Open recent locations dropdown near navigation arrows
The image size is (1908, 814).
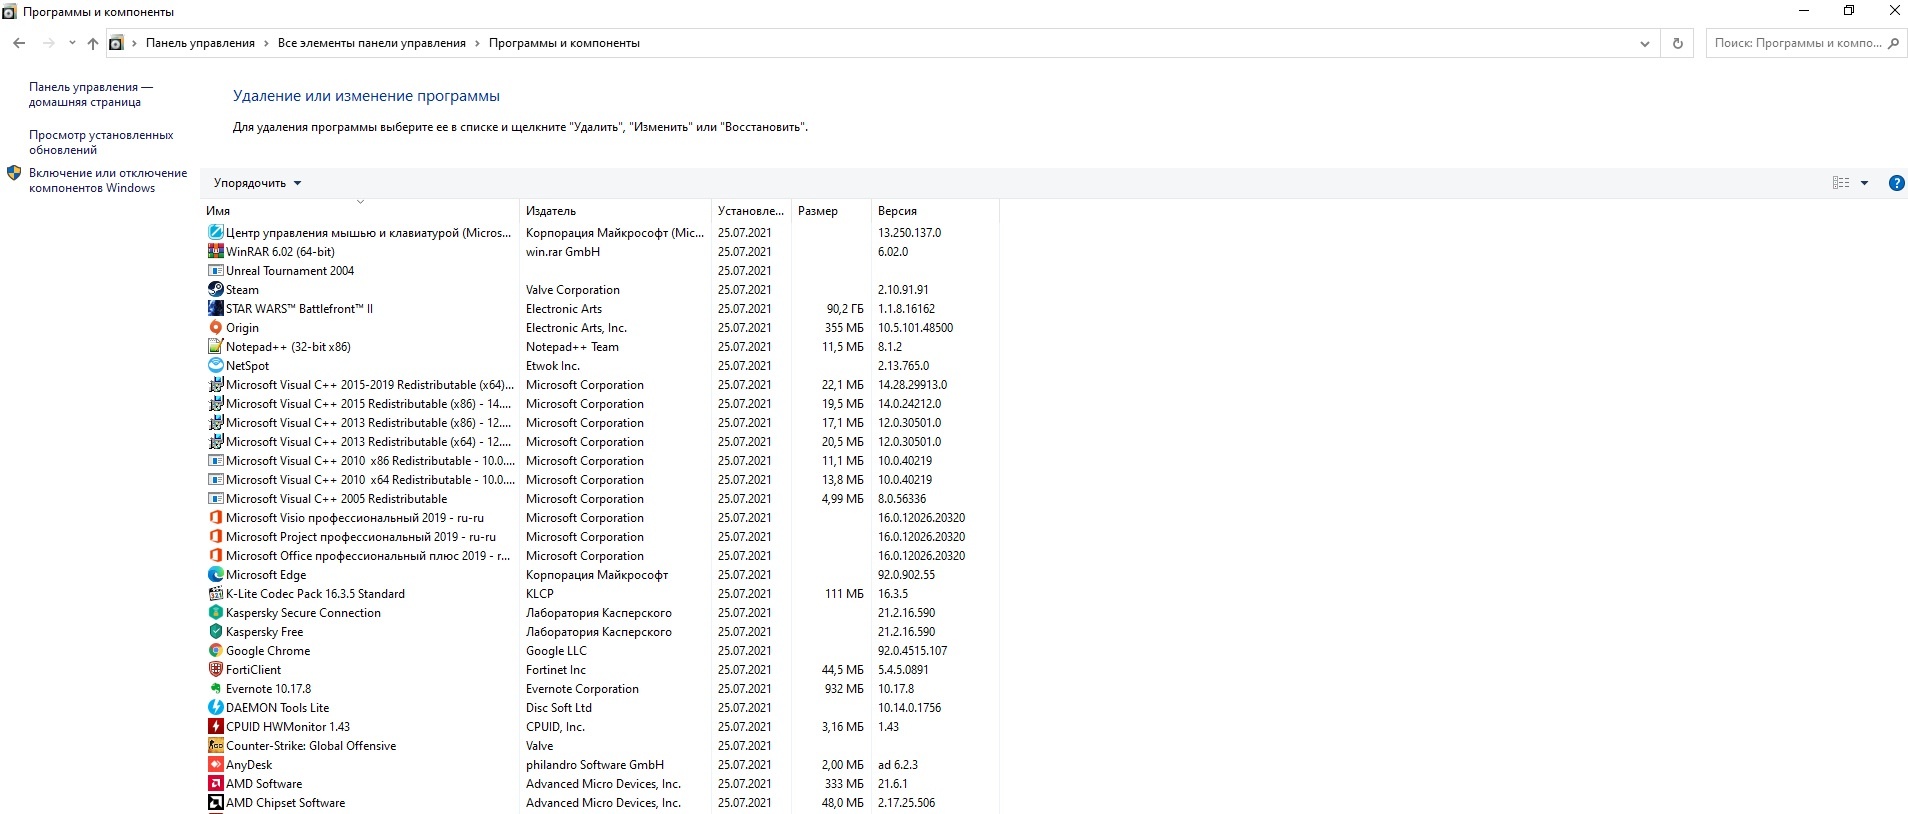[x=72, y=43]
